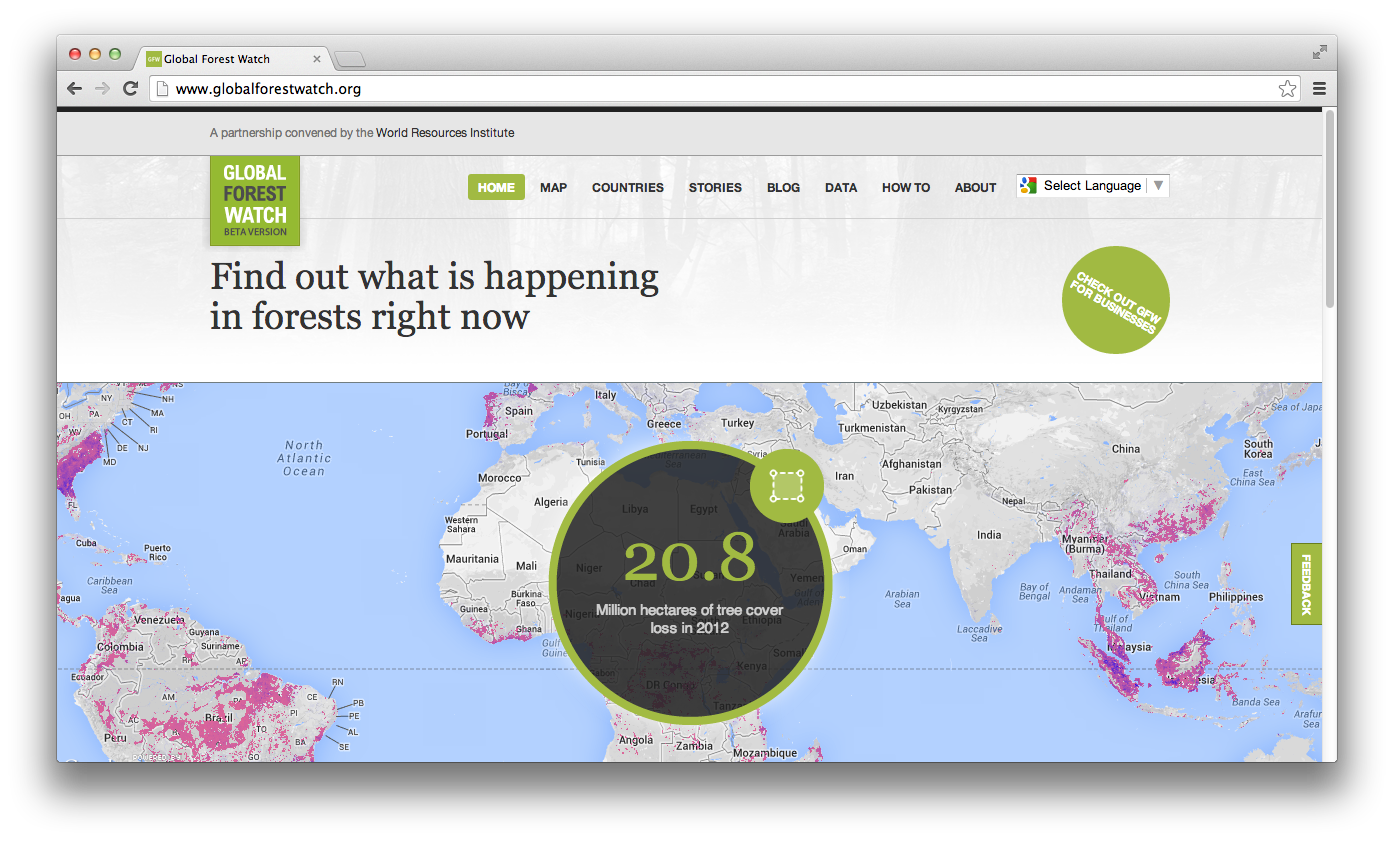Screen dimensions: 1394x841
Task: Click the area selection icon on the map circle
Action: [787, 486]
